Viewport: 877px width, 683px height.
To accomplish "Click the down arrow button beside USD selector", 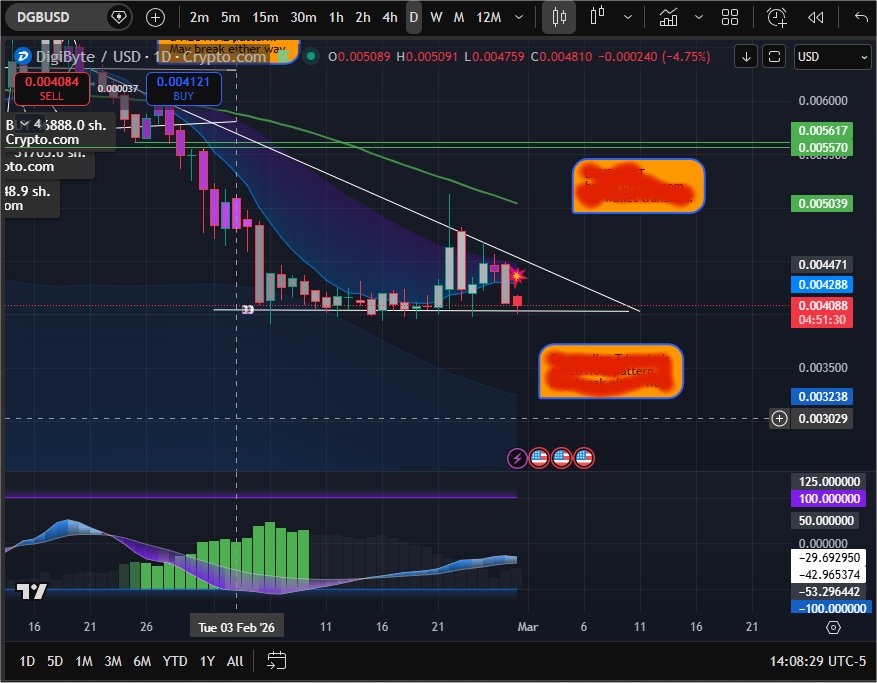I will [x=746, y=57].
